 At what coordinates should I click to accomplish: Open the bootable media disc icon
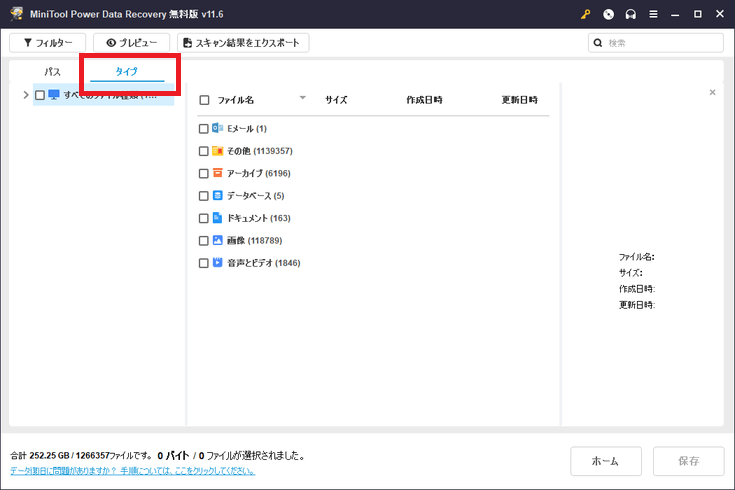tap(608, 15)
